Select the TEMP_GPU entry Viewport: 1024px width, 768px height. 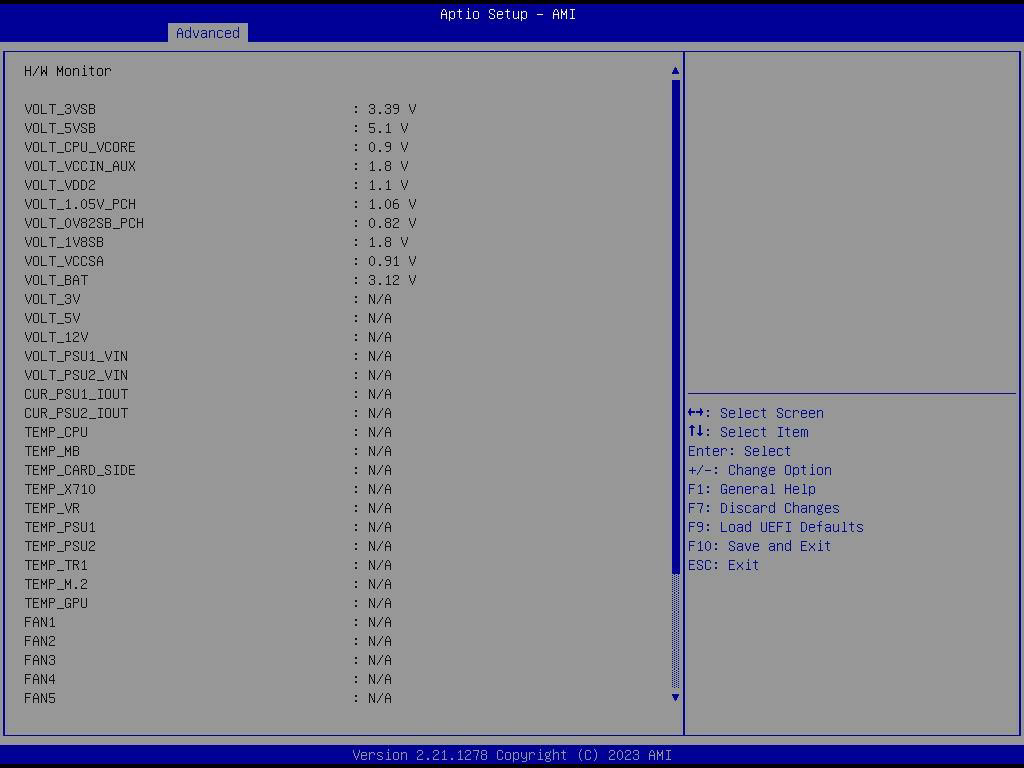pyautogui.click(x=56, y=603)
